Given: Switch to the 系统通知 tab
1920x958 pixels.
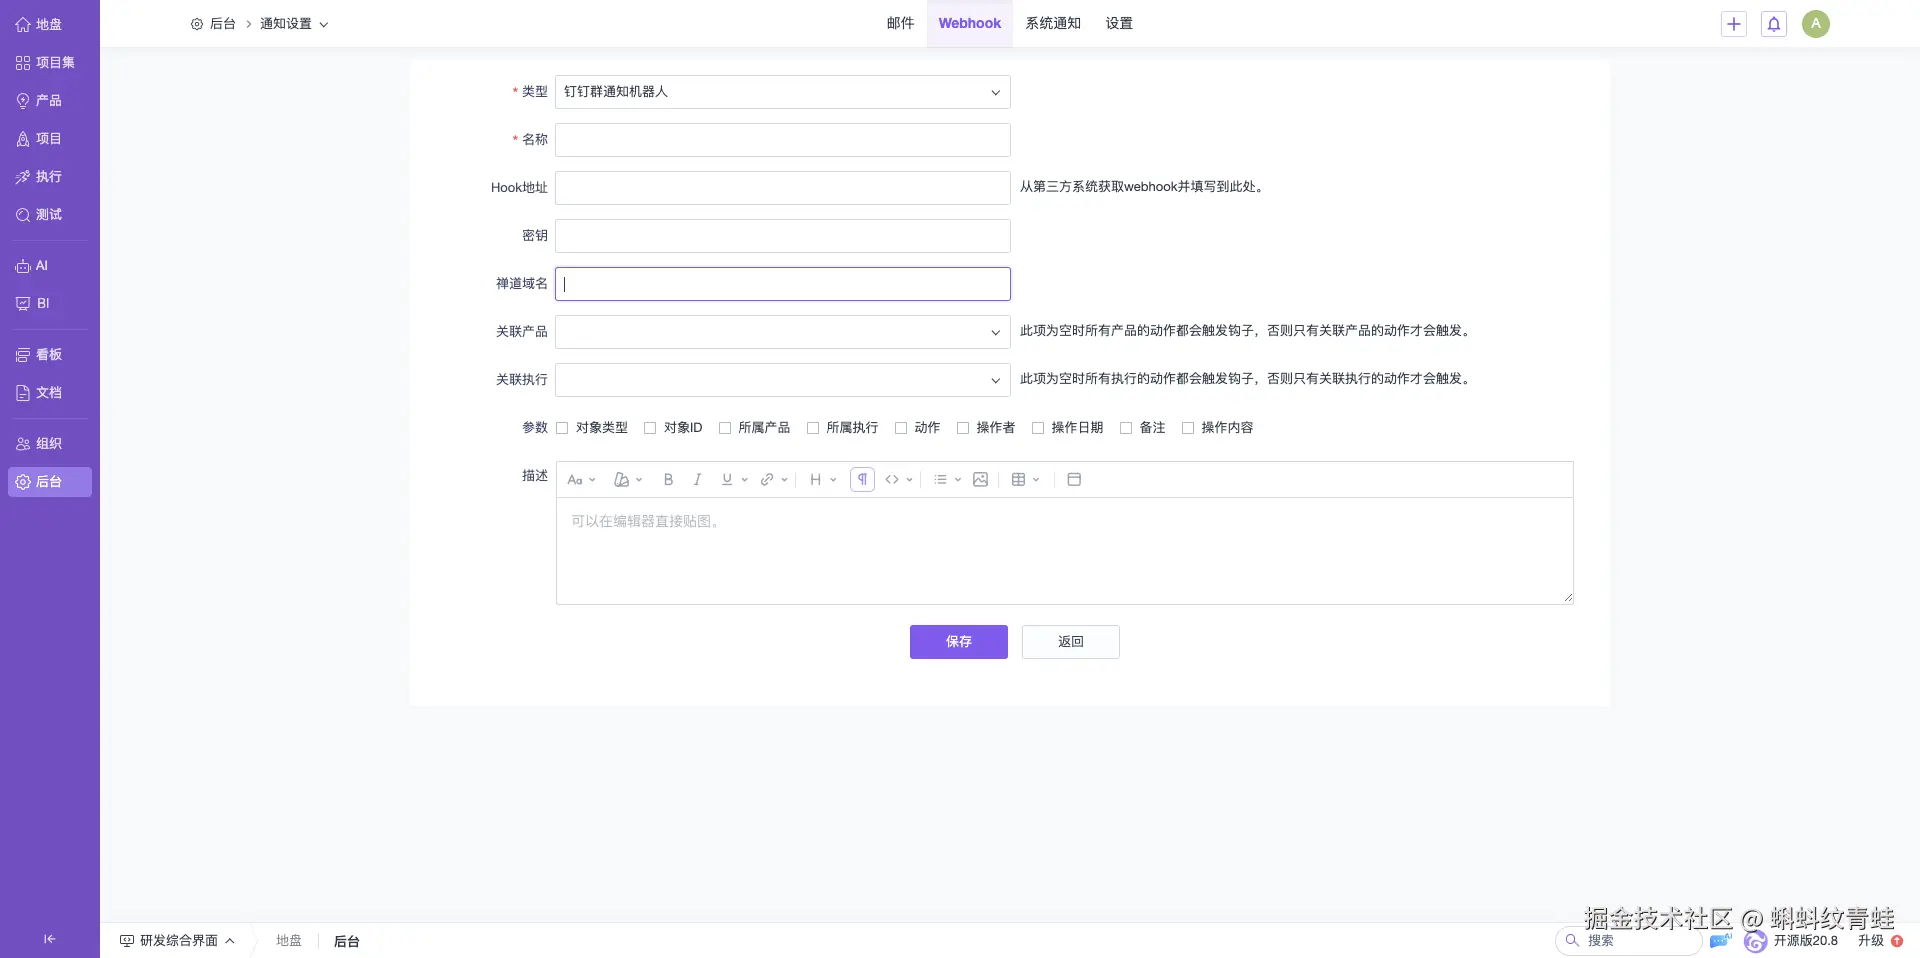Looking at the screenshot, I should click(x=1053, y=24).
